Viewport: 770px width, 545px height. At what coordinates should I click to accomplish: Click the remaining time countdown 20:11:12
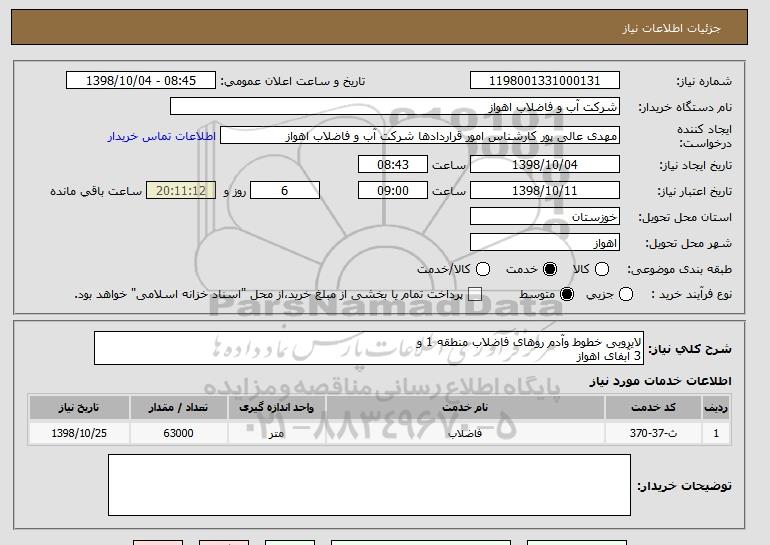tap(181, 191)
